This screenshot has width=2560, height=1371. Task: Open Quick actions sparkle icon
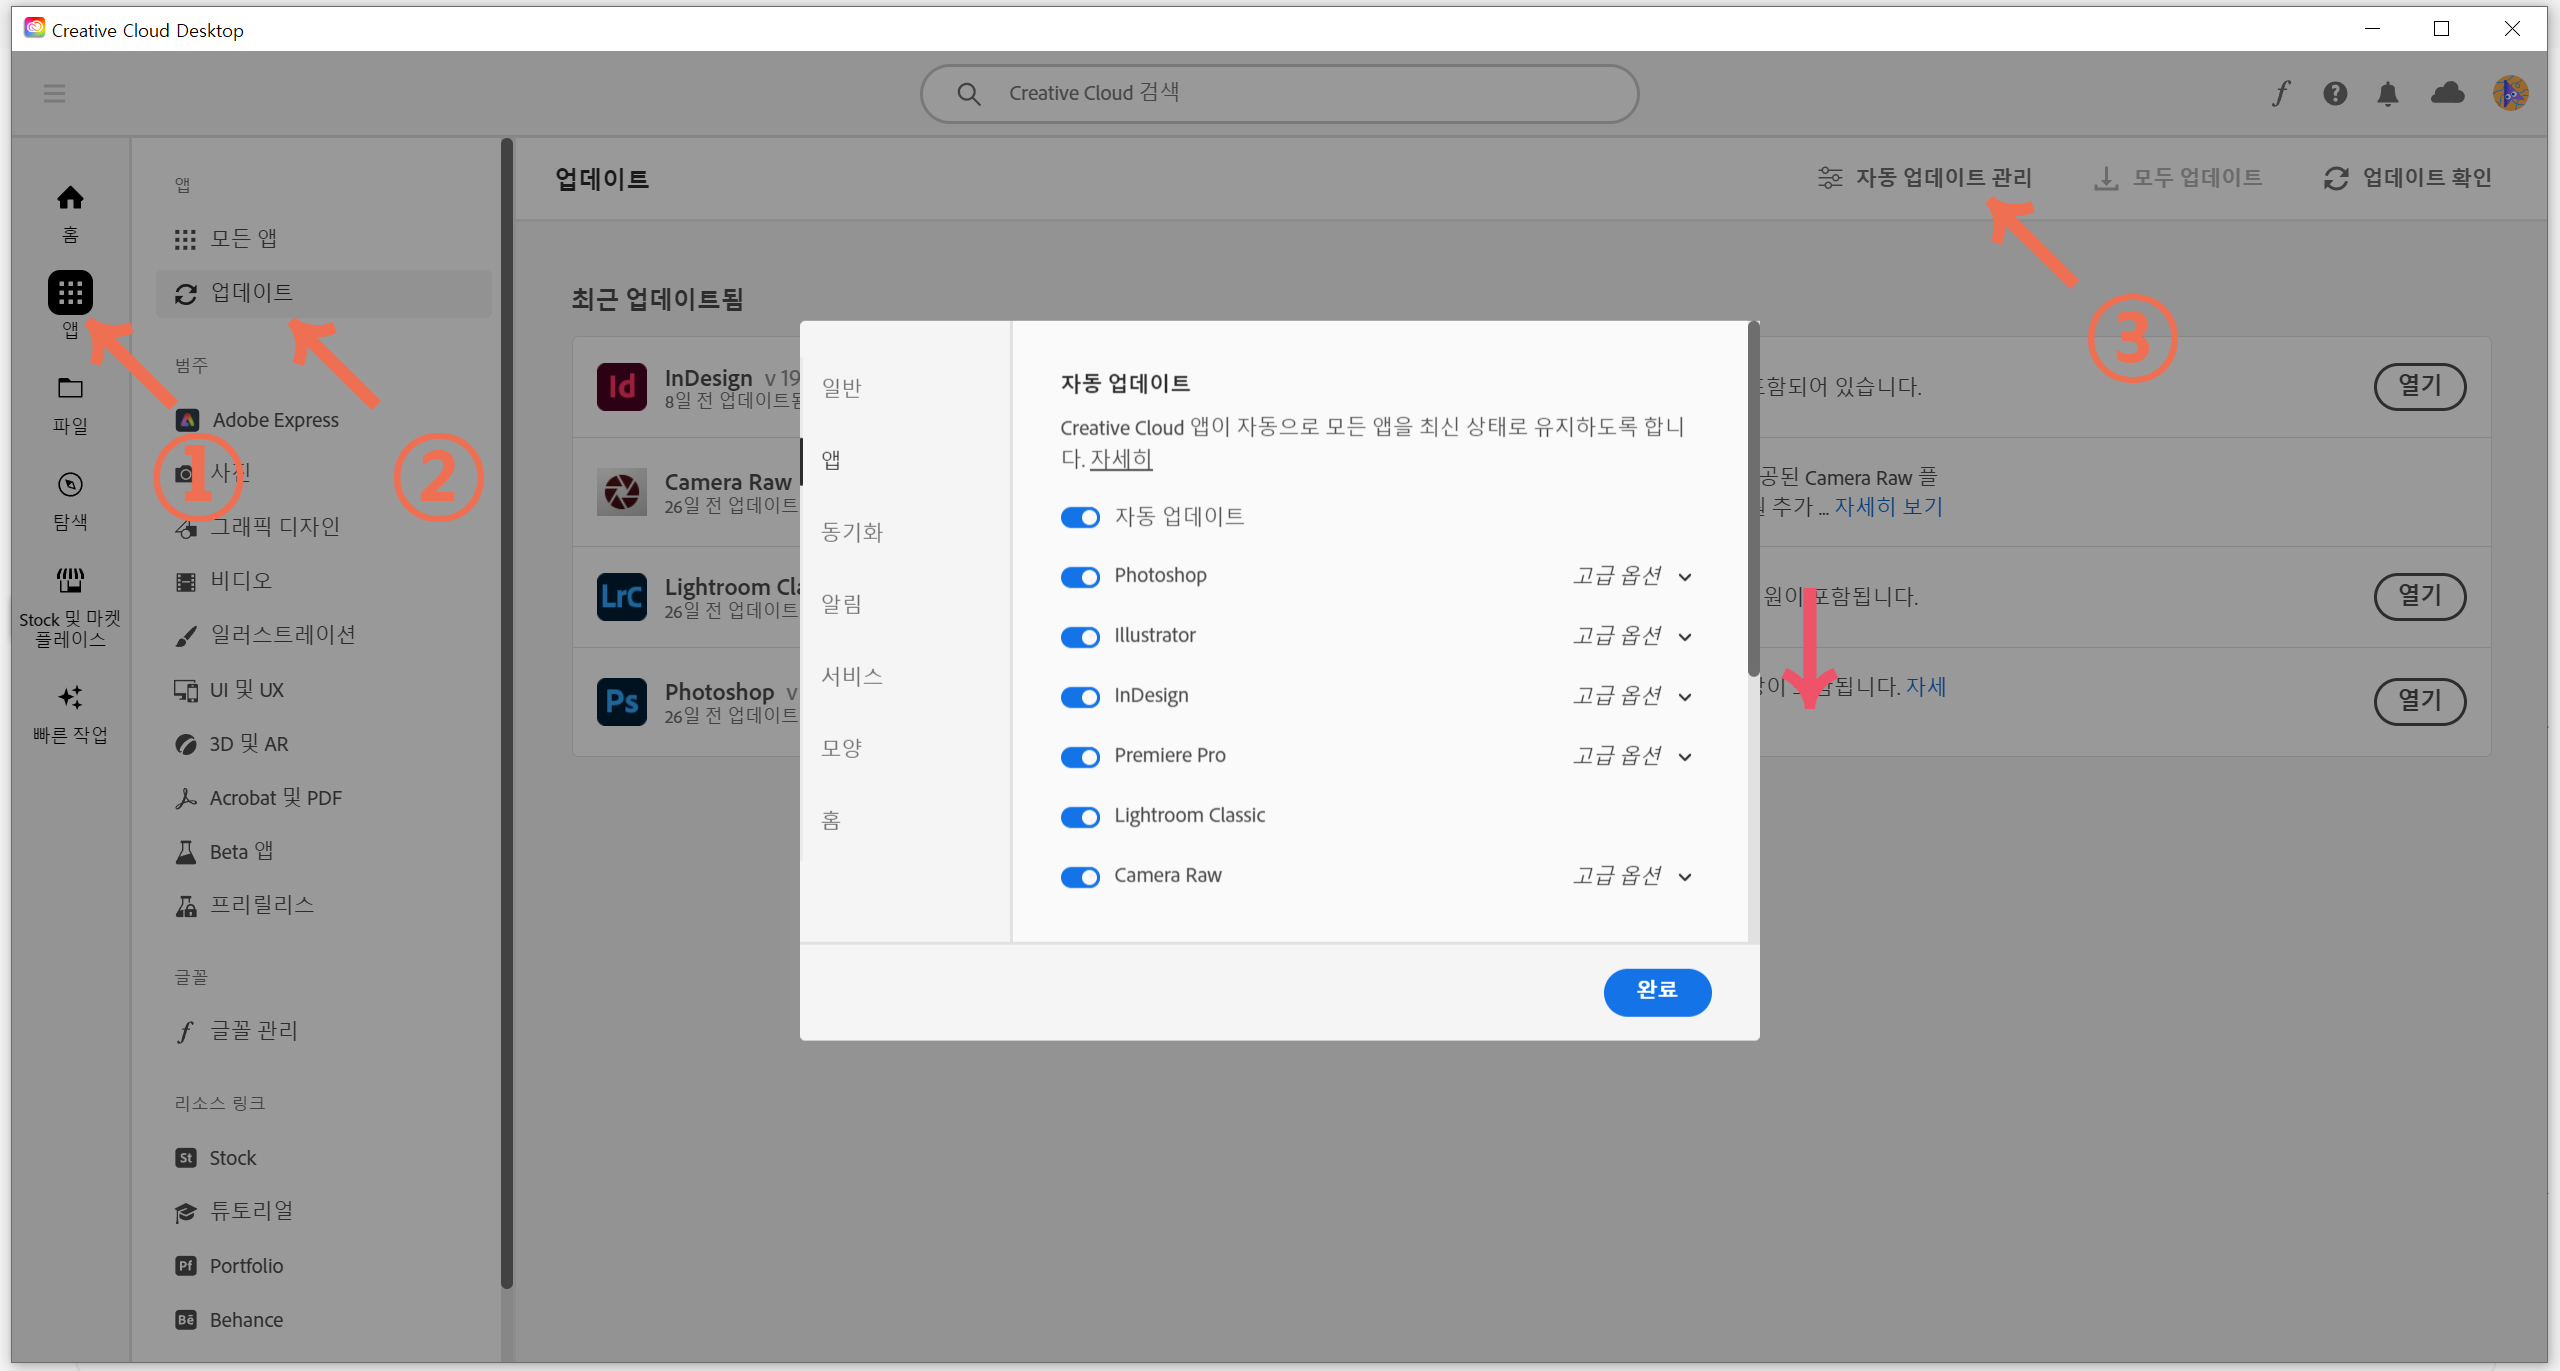pos(70,697)
